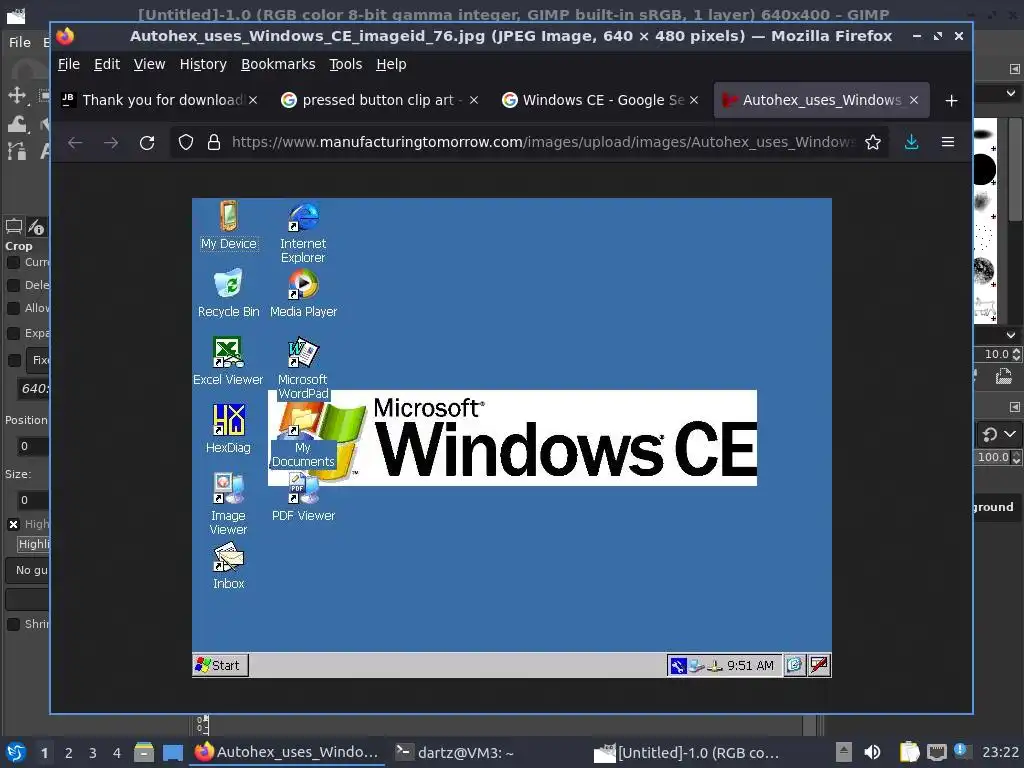Open the taskbar application launcher menu
The height and width of the screenshot is (768, 1024).
click(16, 752)
